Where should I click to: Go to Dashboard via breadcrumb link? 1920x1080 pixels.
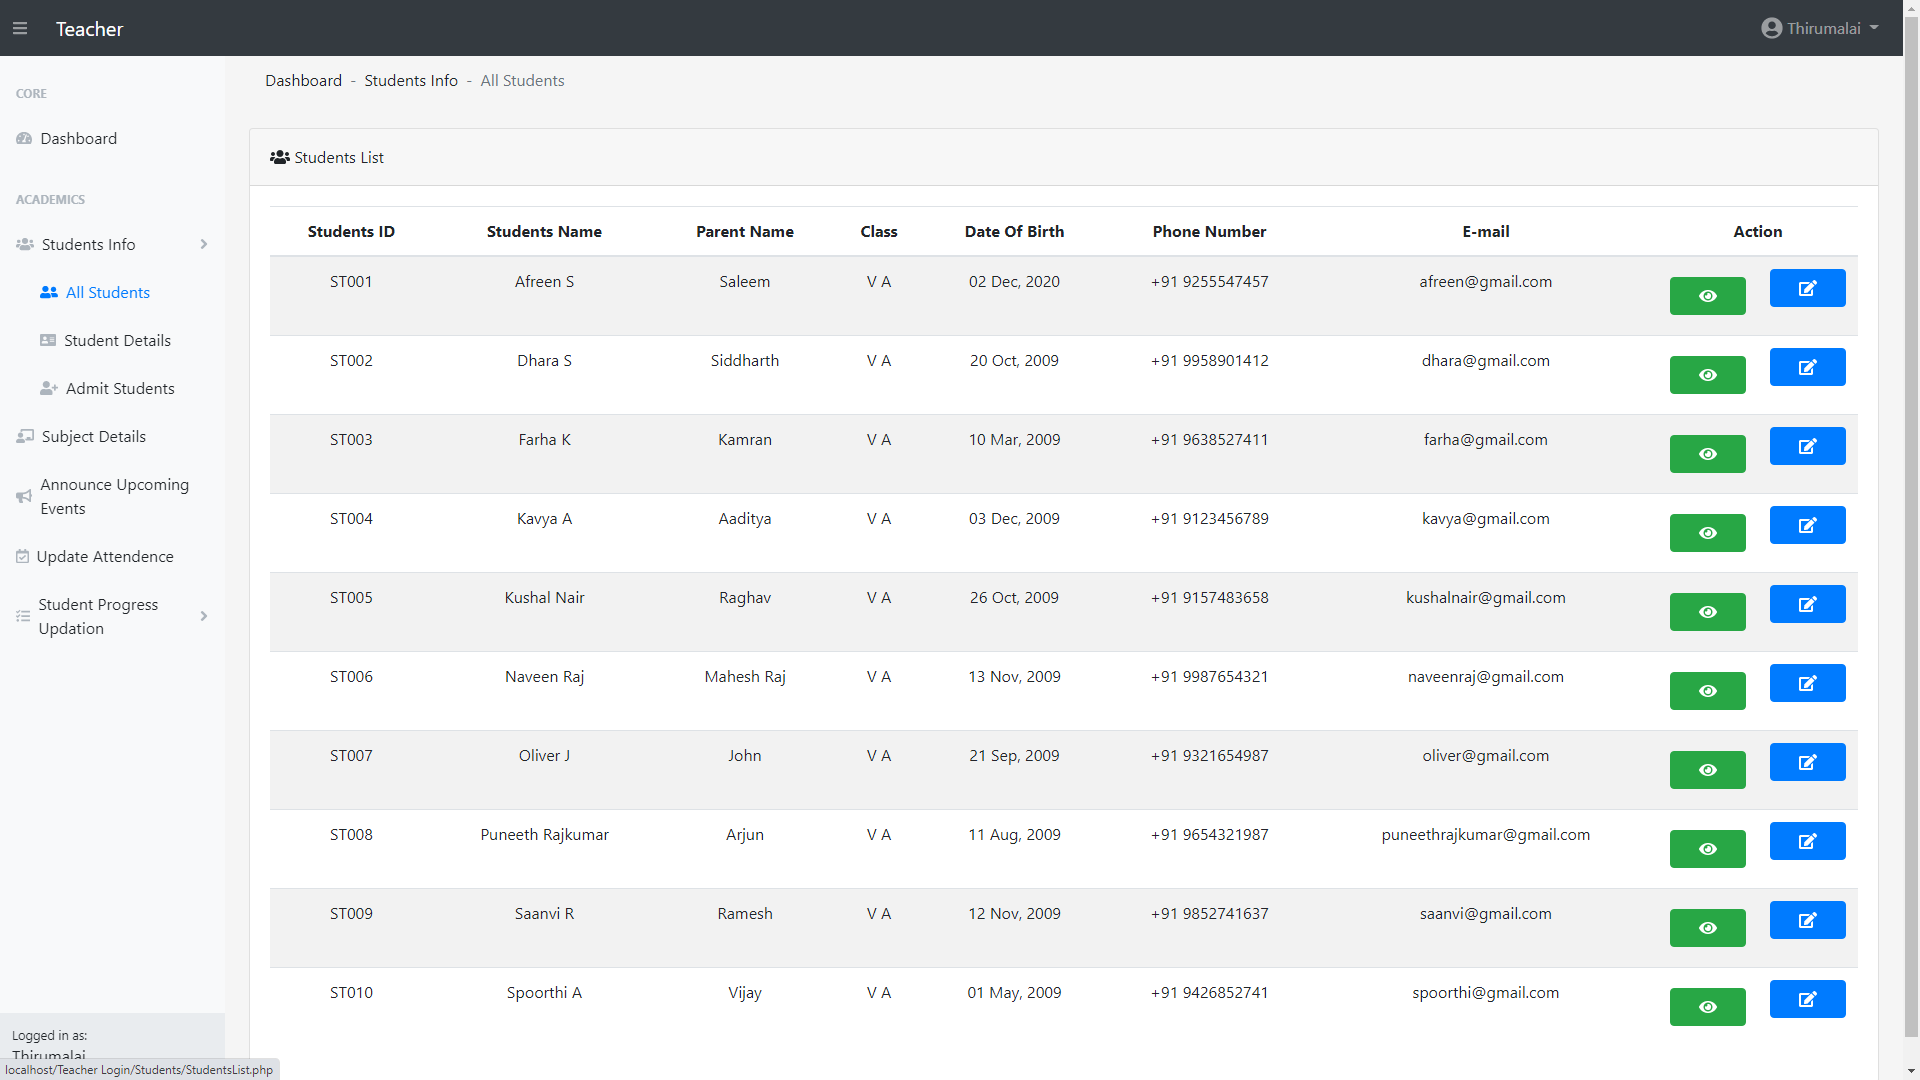pyautogui.click(x=303, y=81)
